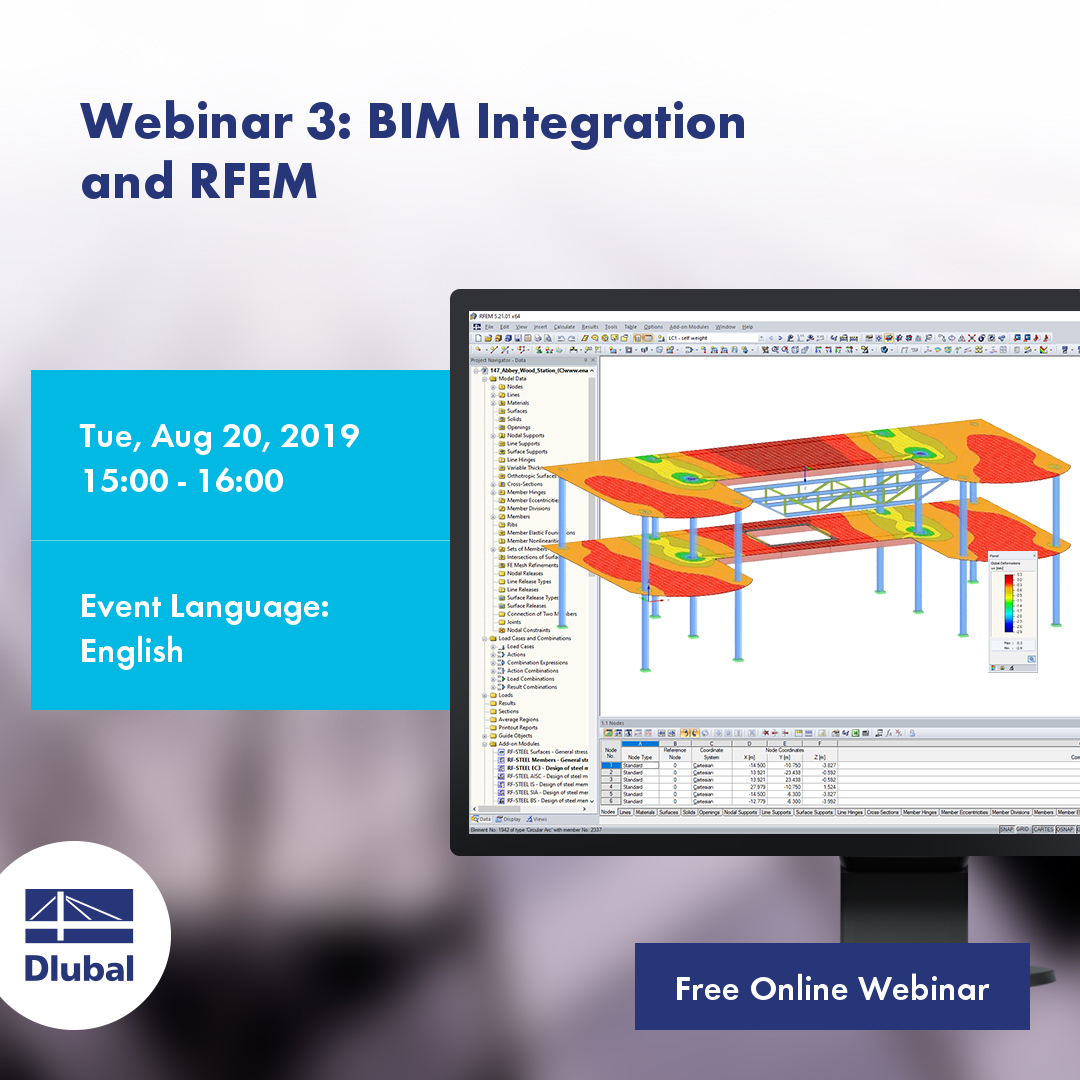Switch to the Materials table tab
The height and width of the screenshot is (1080, 1080).
(x=644, y=813)
